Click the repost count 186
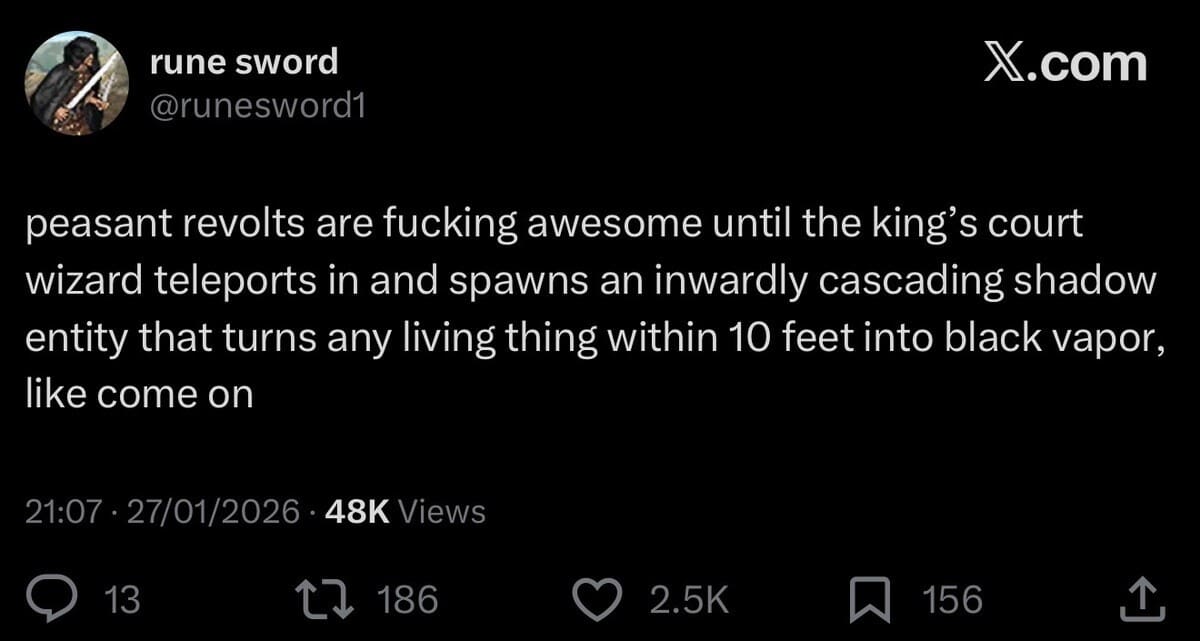The image size is (1200, 641). click(409, 599)
